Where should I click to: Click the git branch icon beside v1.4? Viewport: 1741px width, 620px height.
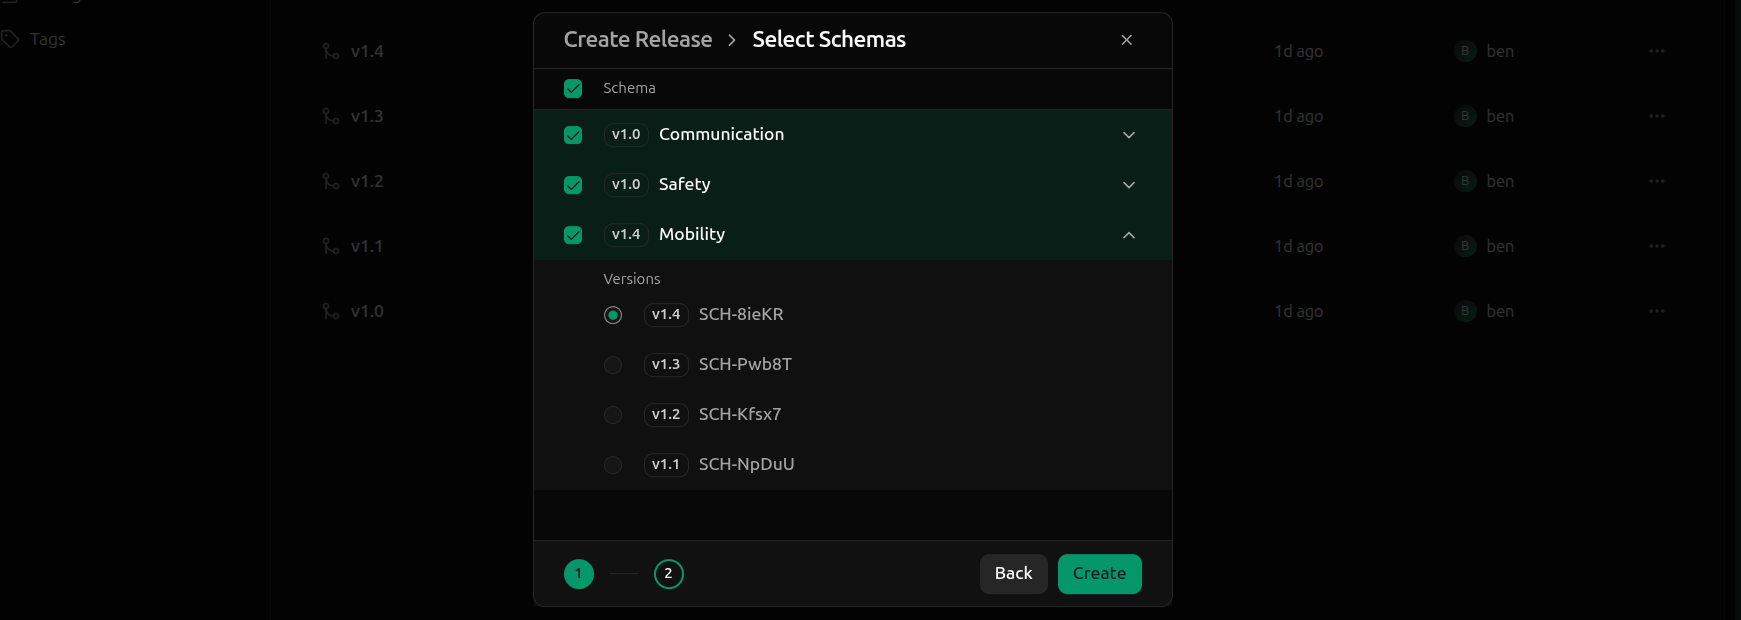tap(331, 51)
